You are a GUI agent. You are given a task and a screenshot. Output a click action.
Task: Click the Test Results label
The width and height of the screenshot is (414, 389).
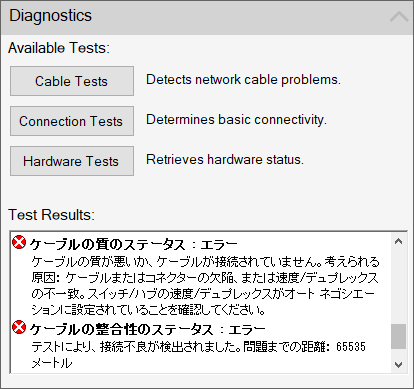pos(52,215)
